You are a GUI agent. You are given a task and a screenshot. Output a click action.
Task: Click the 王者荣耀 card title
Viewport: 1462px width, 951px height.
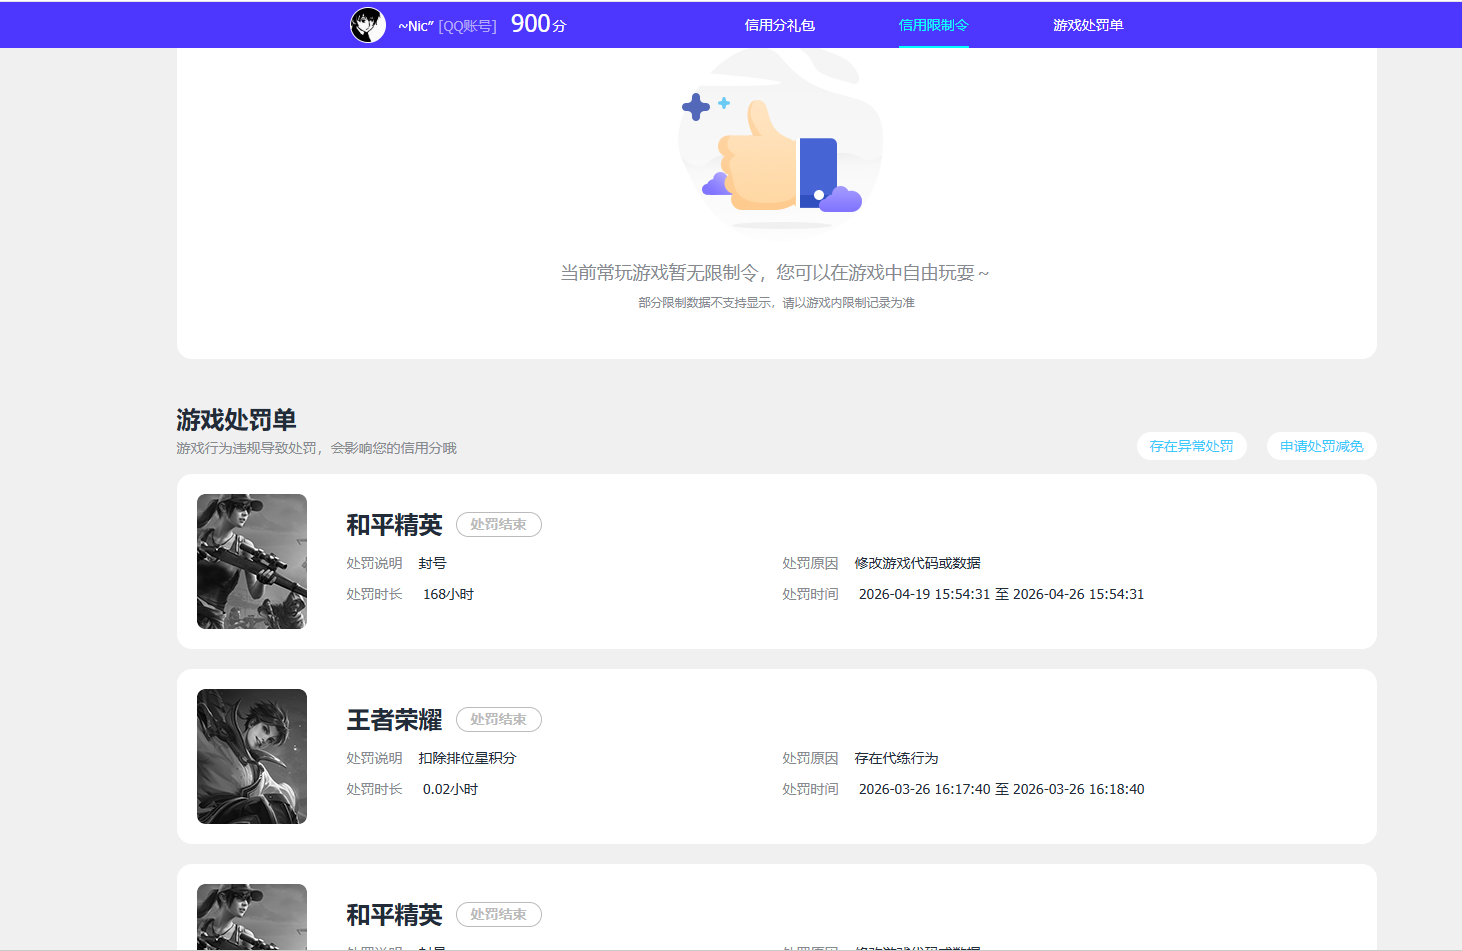[394, 720]
